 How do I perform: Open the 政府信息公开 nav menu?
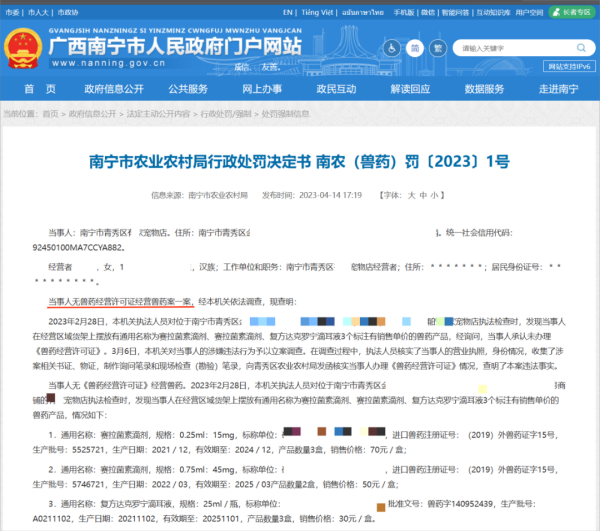coord(114,89)
